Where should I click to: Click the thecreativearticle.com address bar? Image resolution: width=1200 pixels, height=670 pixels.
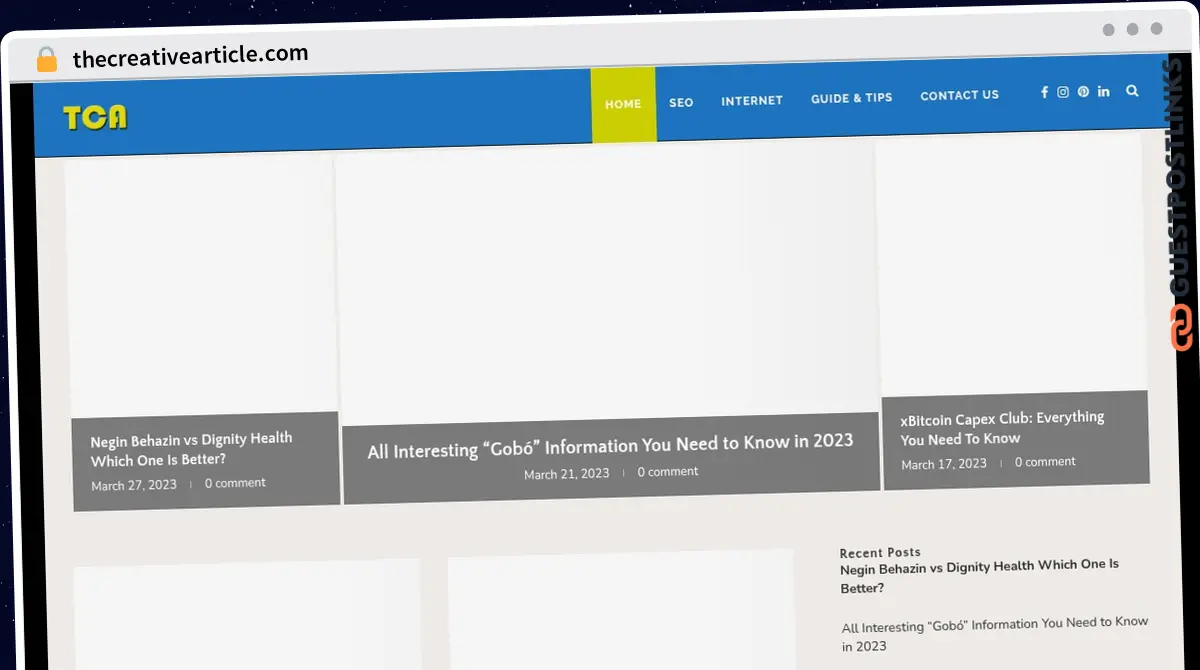pos(190,57)
